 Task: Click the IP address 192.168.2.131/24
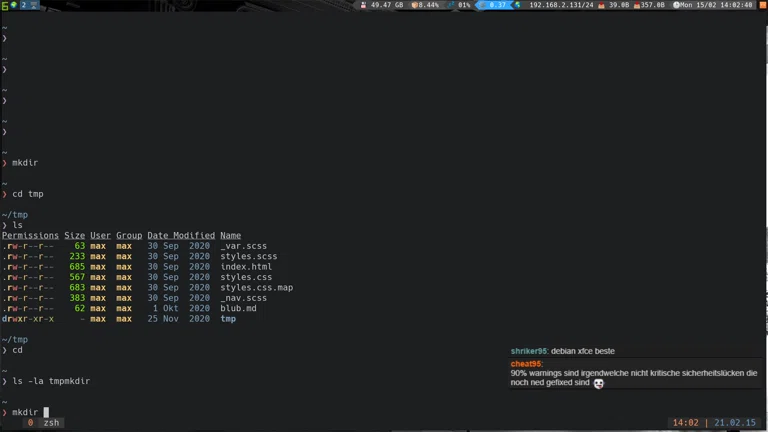click(561, 5)
